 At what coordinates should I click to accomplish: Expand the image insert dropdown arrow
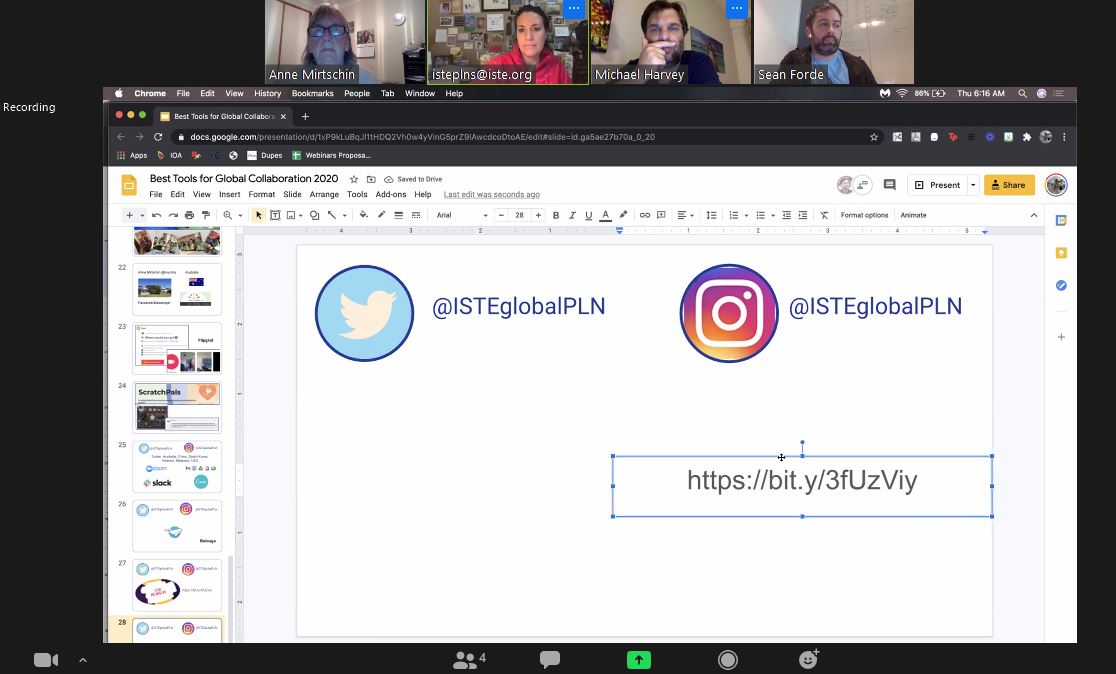[300, 215]
